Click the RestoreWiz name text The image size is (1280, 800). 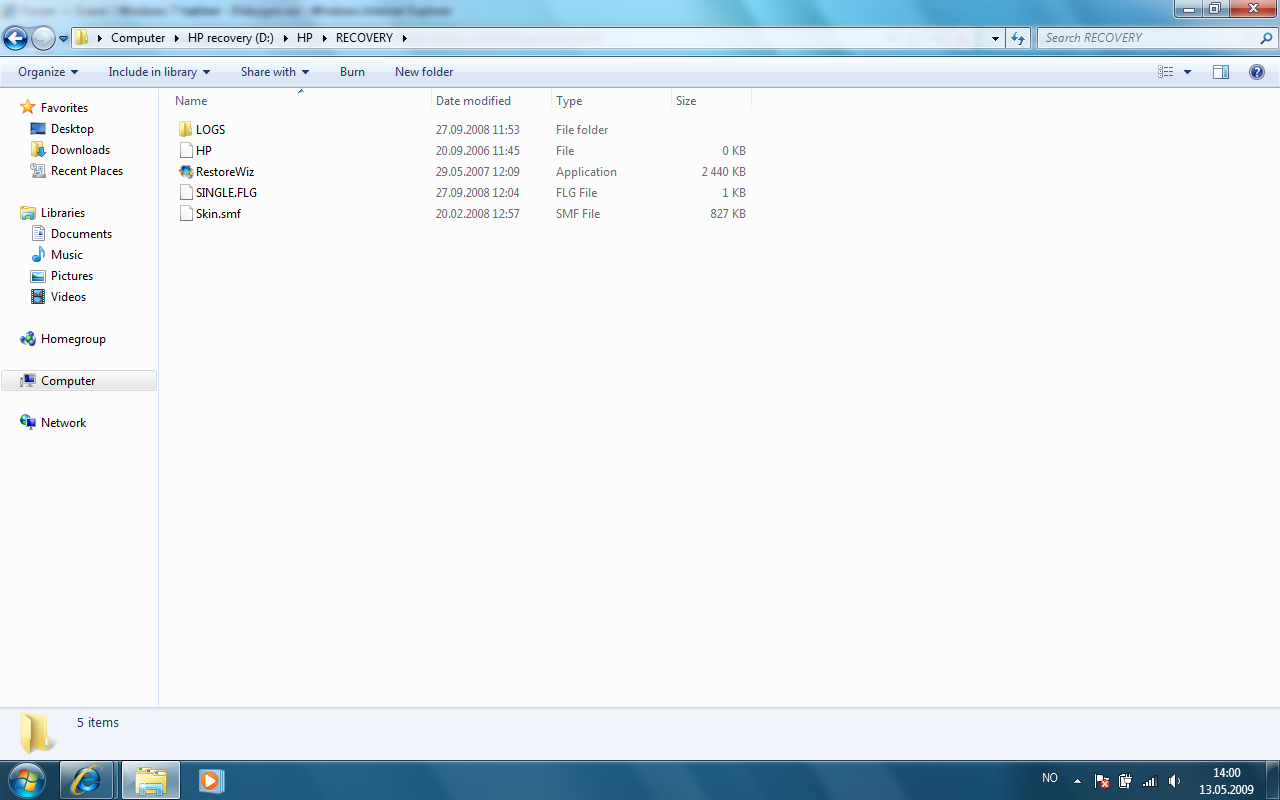[225, 172]
